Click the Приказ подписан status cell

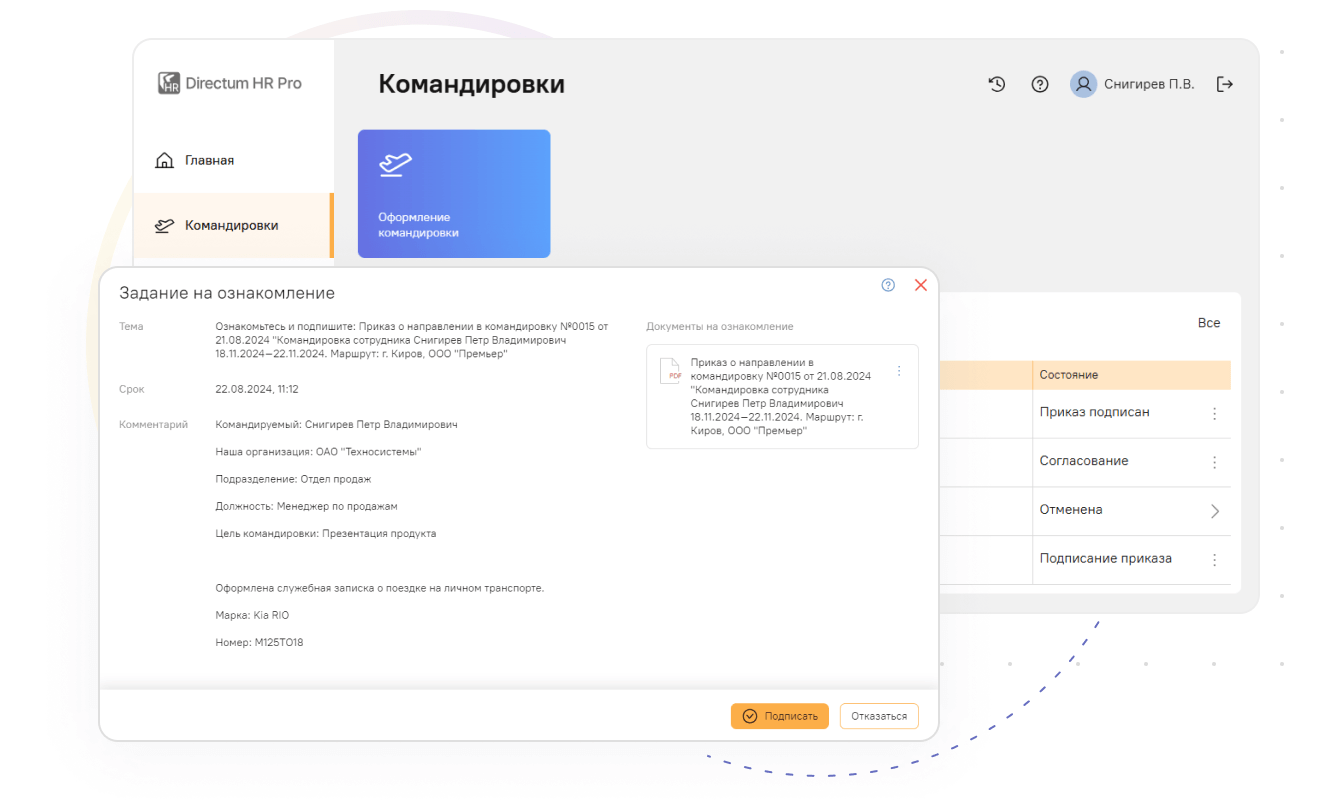1094,412
